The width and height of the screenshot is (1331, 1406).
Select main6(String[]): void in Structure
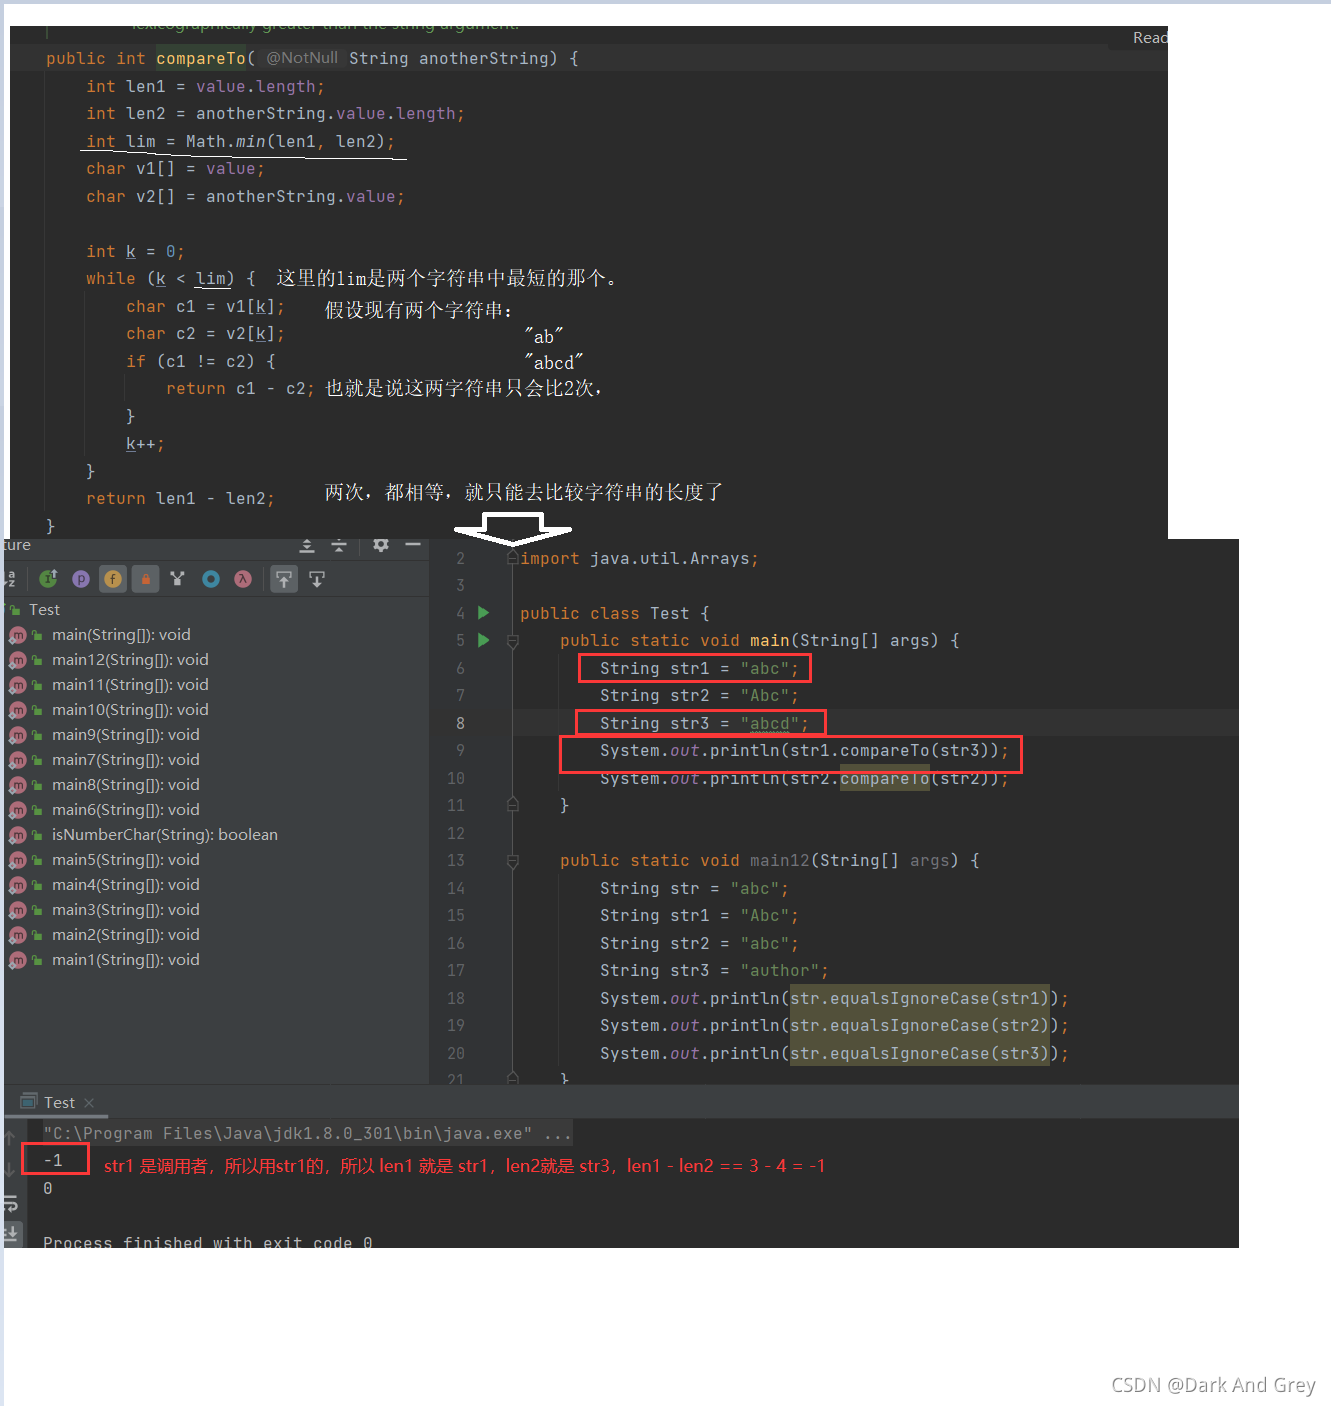pos(126,810)
